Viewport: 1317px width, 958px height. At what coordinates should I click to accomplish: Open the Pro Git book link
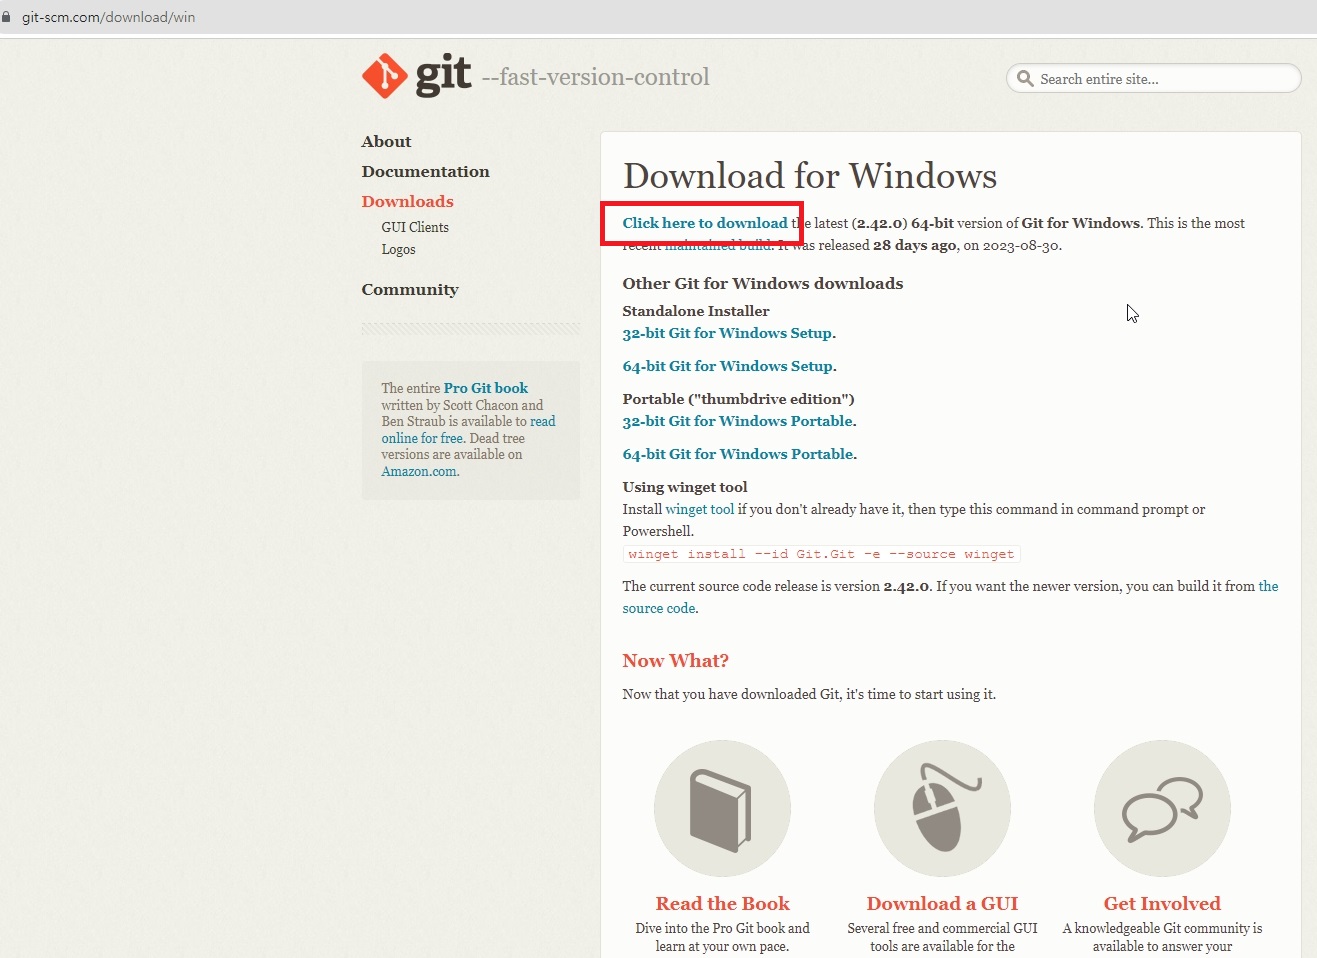486,388
